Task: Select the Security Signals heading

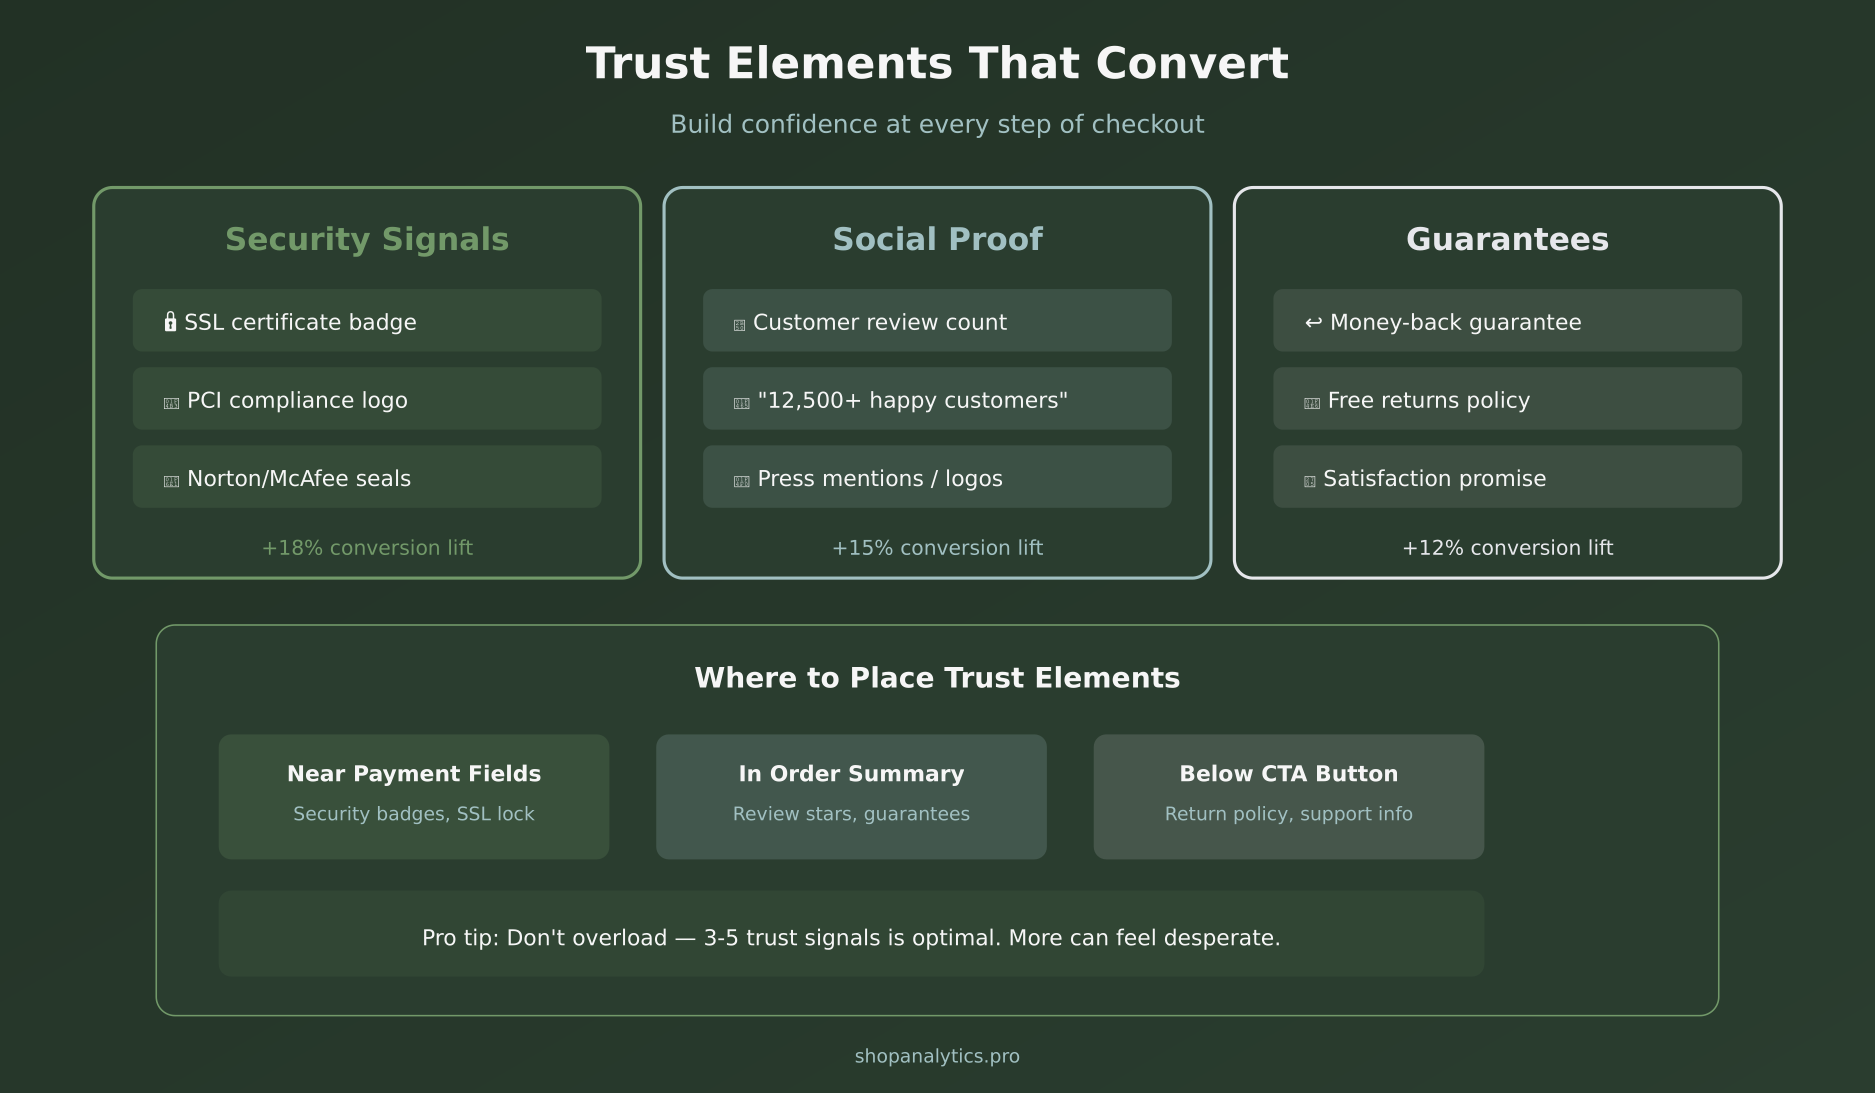Action: tap(367, 239)
